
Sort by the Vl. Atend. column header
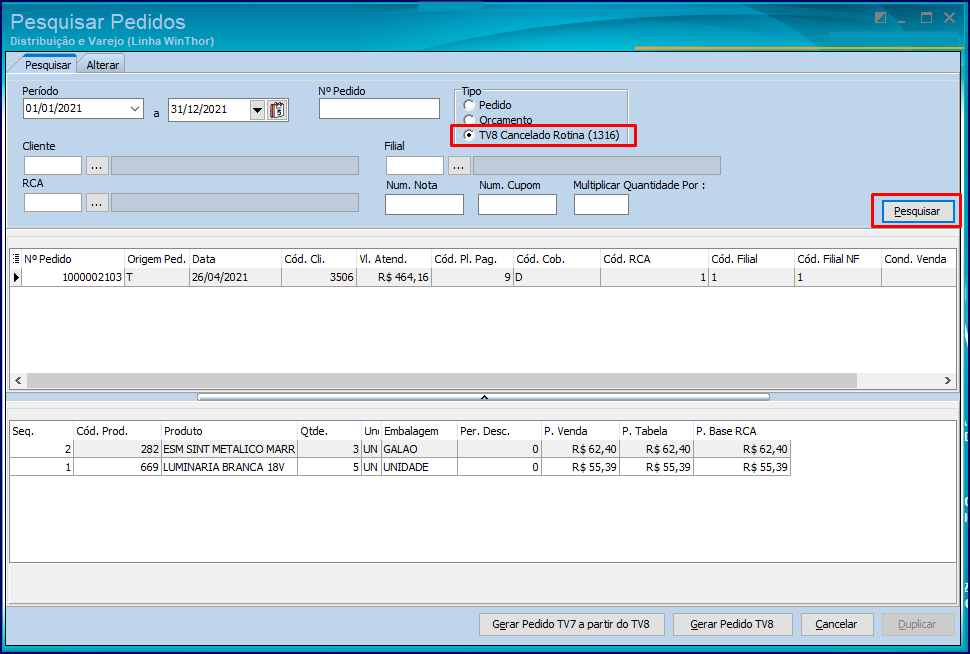(x=394, y=259)
